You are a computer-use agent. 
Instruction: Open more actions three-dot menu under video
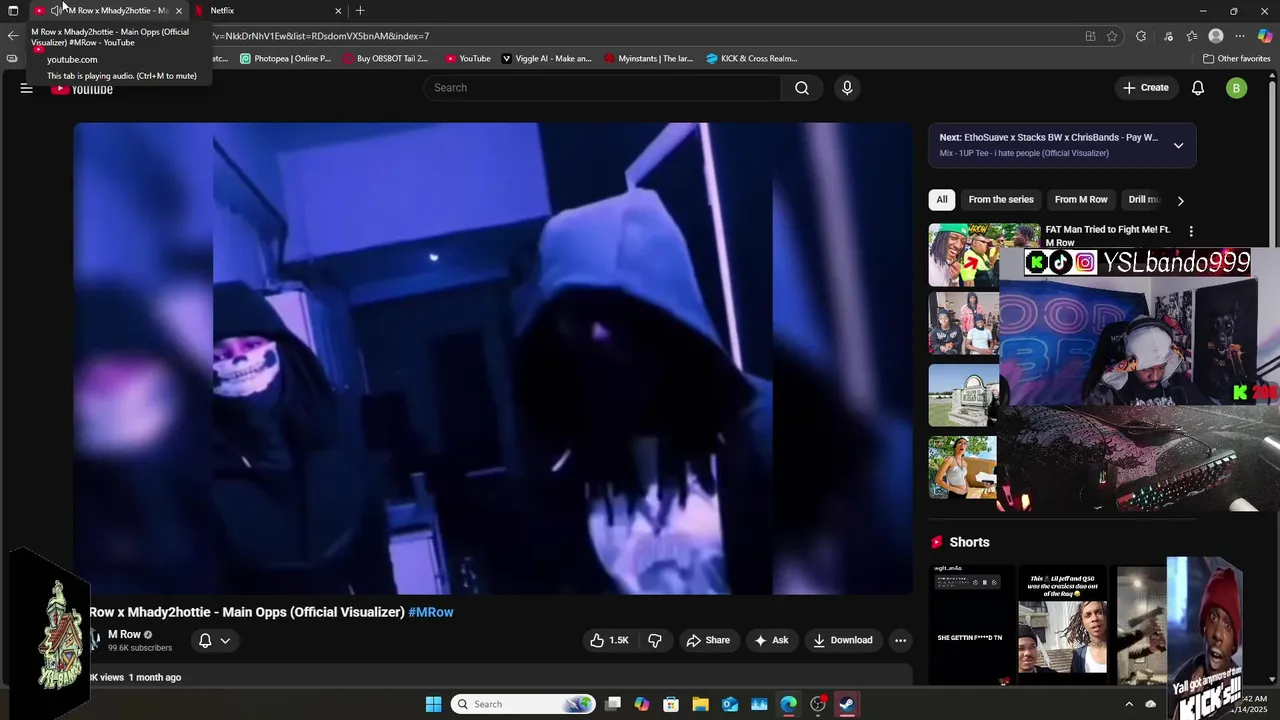900,640
